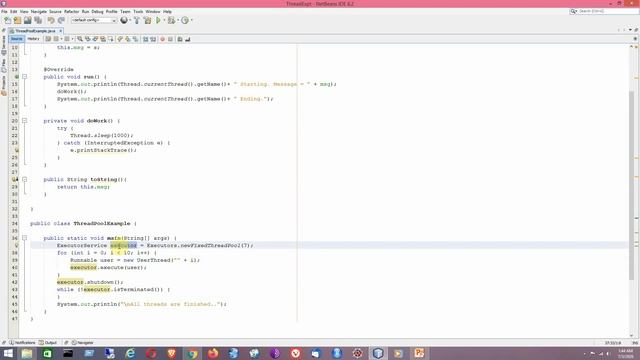Open File Explorer from taskbar
Image resolution: width=640 pixels, height=360 pixels.
(x=27, y=353)
